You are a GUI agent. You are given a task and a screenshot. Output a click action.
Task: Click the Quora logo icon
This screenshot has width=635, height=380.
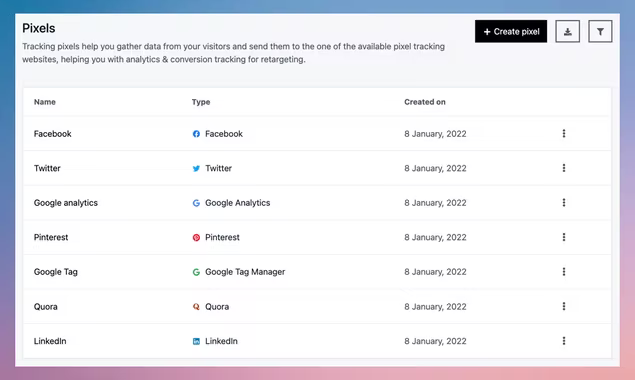[196, 307]
